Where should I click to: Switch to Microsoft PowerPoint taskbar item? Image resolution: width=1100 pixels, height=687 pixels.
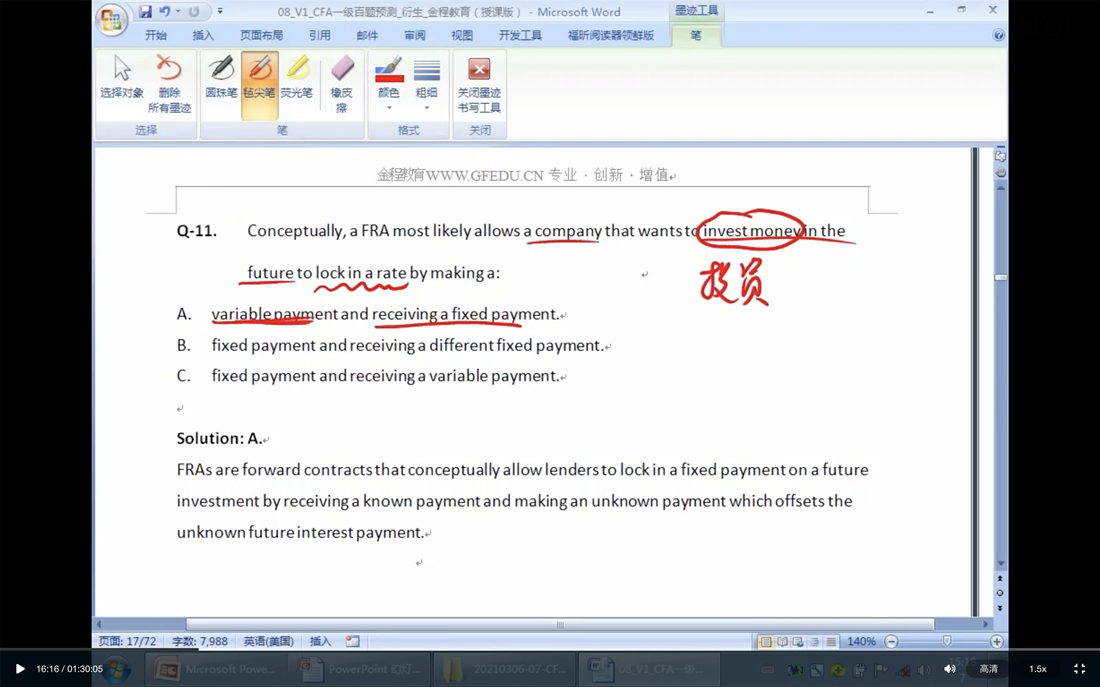pyautogui.click(x=215, y=669)
